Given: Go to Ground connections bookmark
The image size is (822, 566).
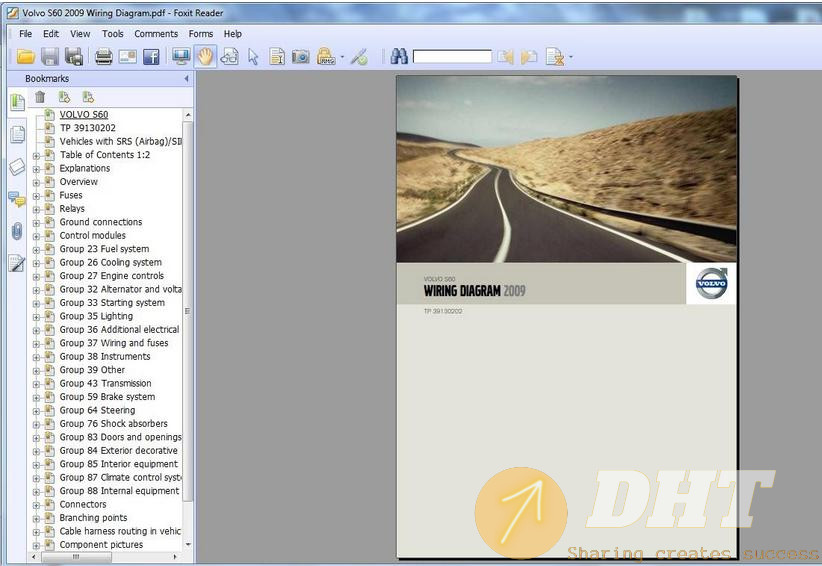Looking at the screenshot, I should click(101, 222).
